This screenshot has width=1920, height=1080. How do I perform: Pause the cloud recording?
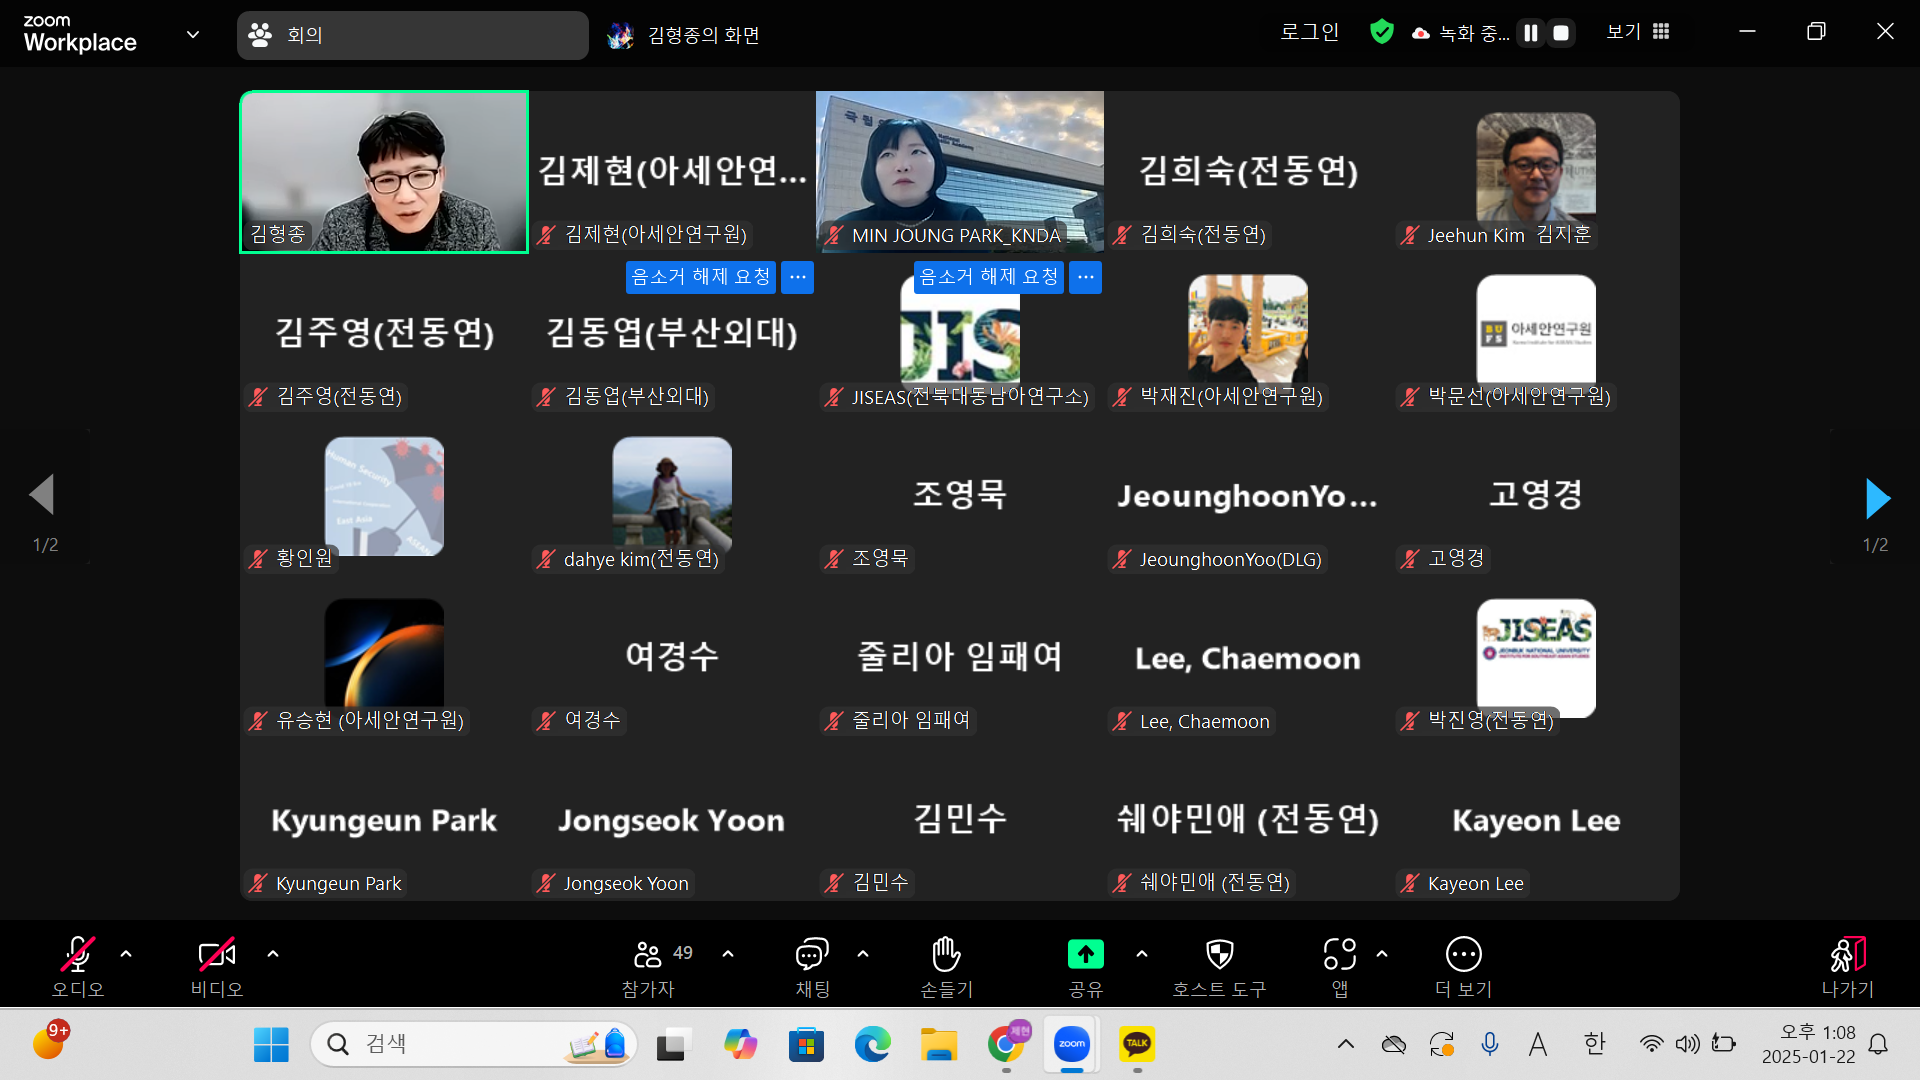(1531, 33)
